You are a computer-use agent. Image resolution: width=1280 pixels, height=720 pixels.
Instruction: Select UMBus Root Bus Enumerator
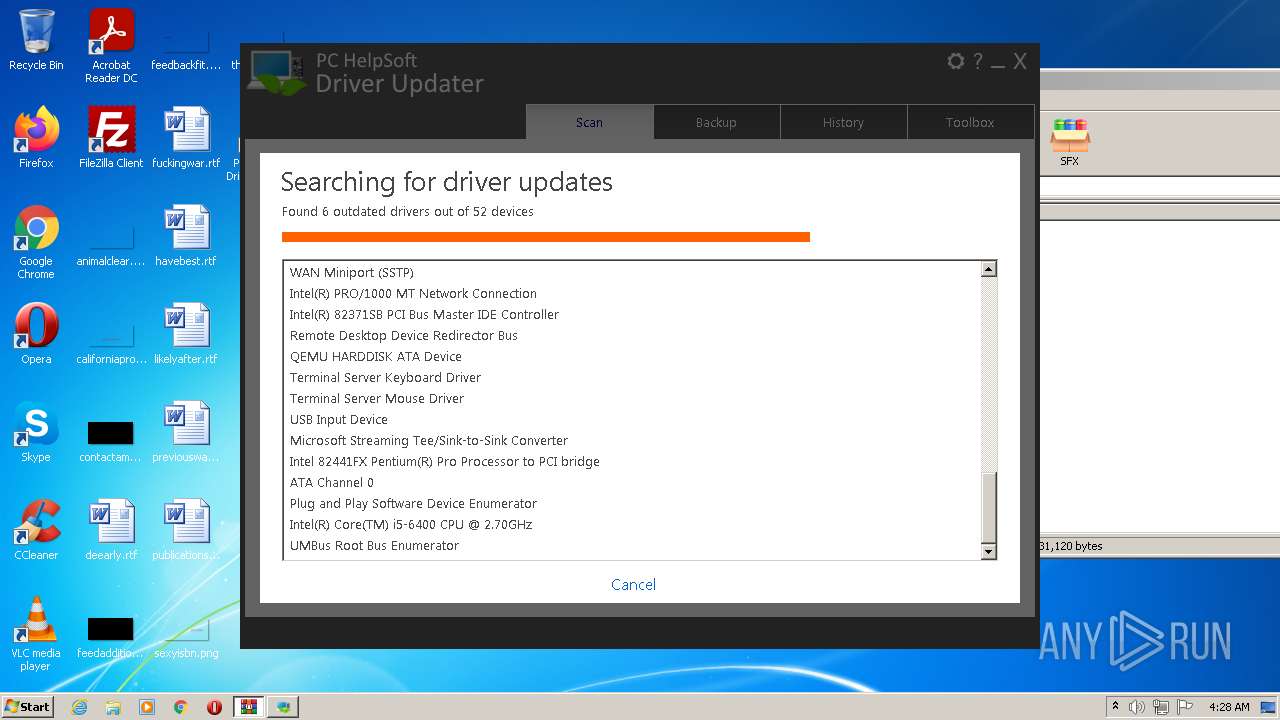(x=374, y=545)
